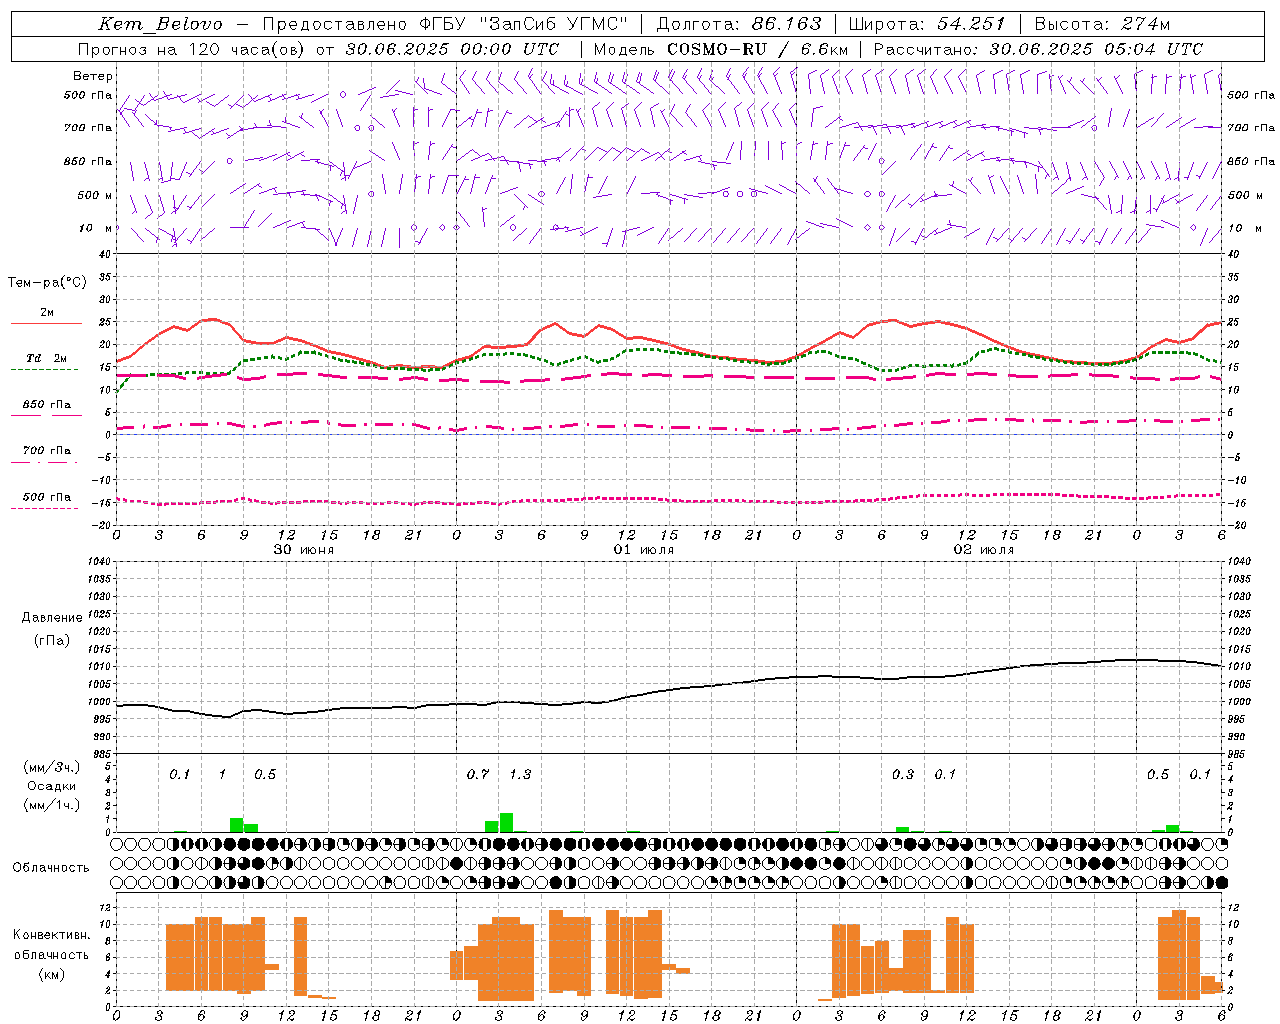Viewport: 1280px width, 1024px height.
Task: Click the Широта: 54.251 value
Action: click(926, 24)
